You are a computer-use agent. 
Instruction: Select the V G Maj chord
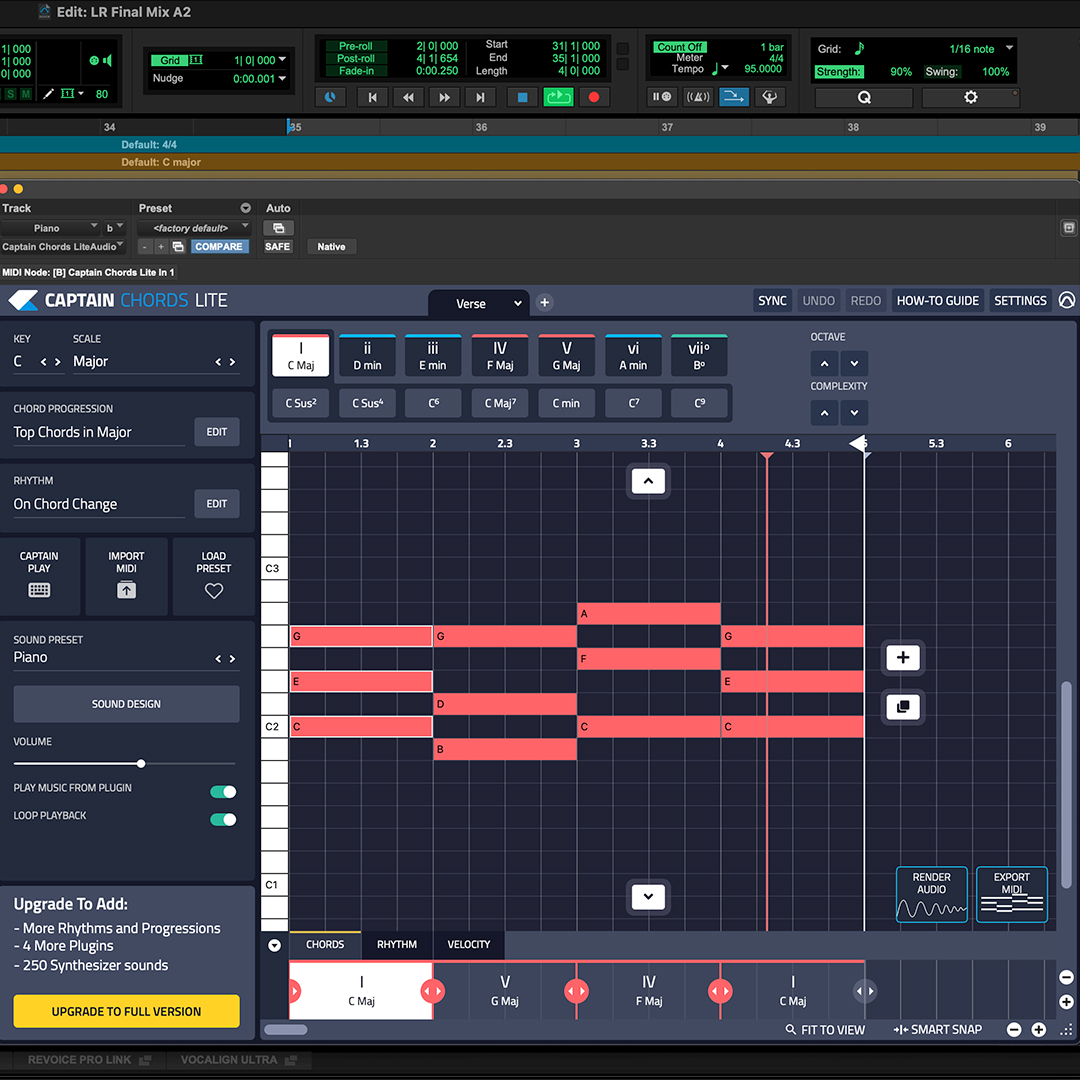(x=566, y=355)
